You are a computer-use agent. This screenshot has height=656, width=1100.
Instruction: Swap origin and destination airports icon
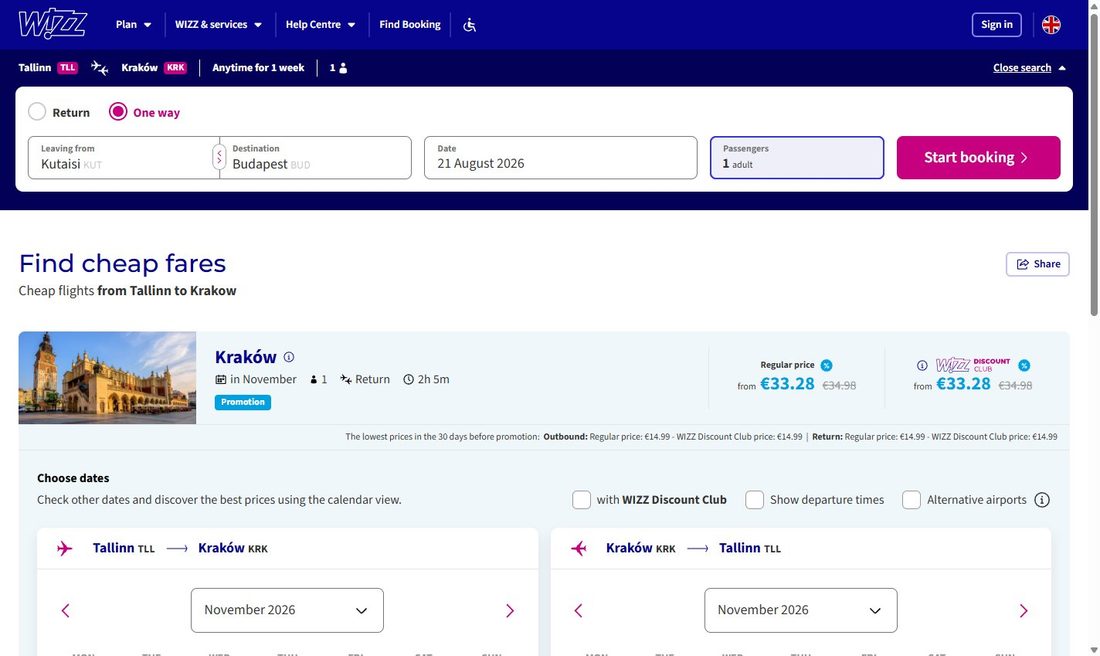click(219, 157)
